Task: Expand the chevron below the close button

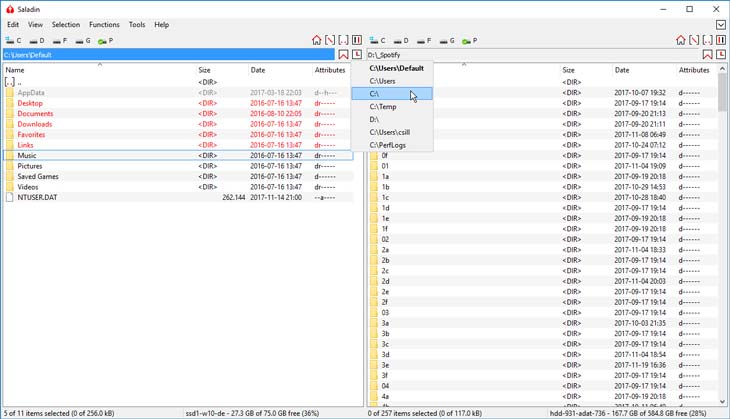Action: tap(720, 24)
